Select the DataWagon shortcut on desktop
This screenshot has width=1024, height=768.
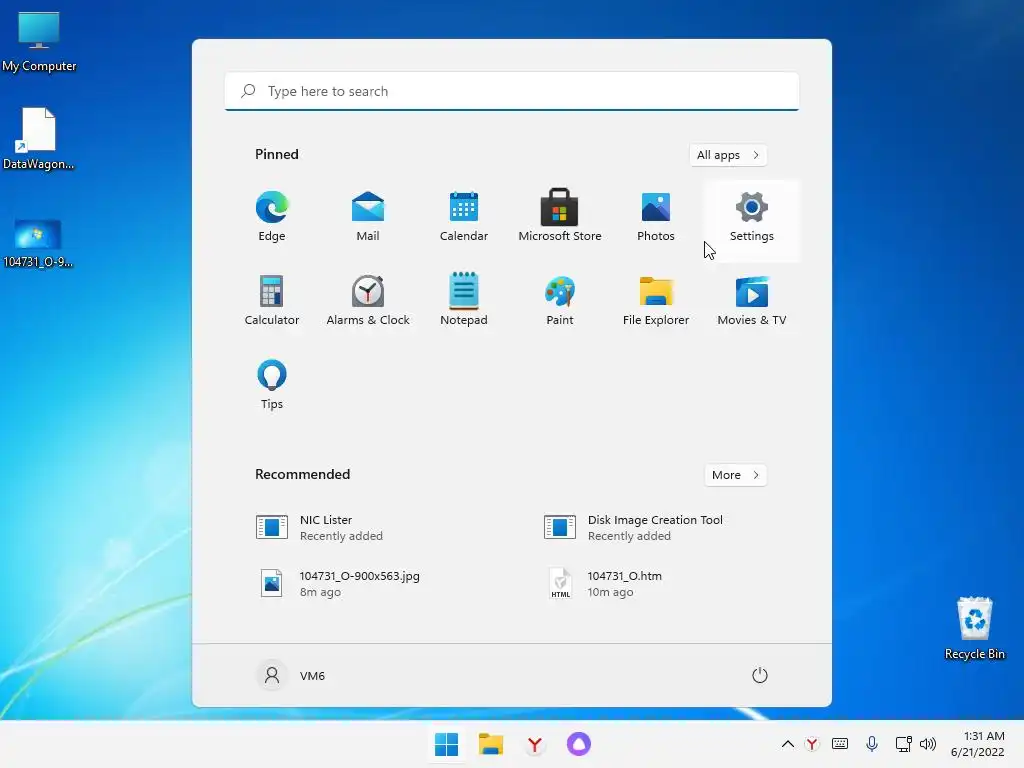click(39, 138)
